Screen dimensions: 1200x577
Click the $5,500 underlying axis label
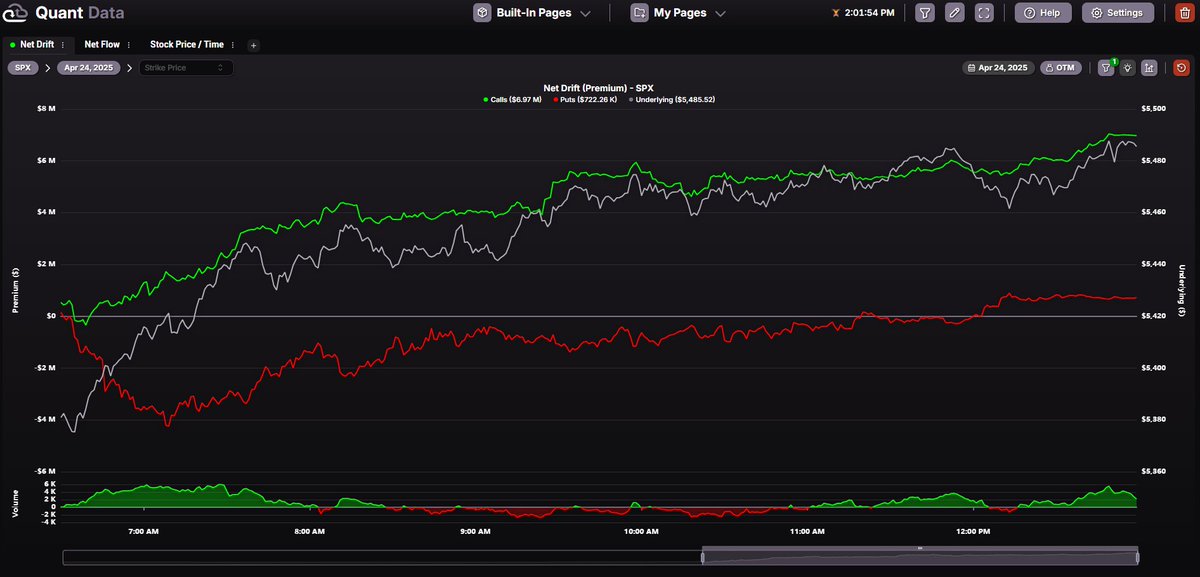(1155, 108)
